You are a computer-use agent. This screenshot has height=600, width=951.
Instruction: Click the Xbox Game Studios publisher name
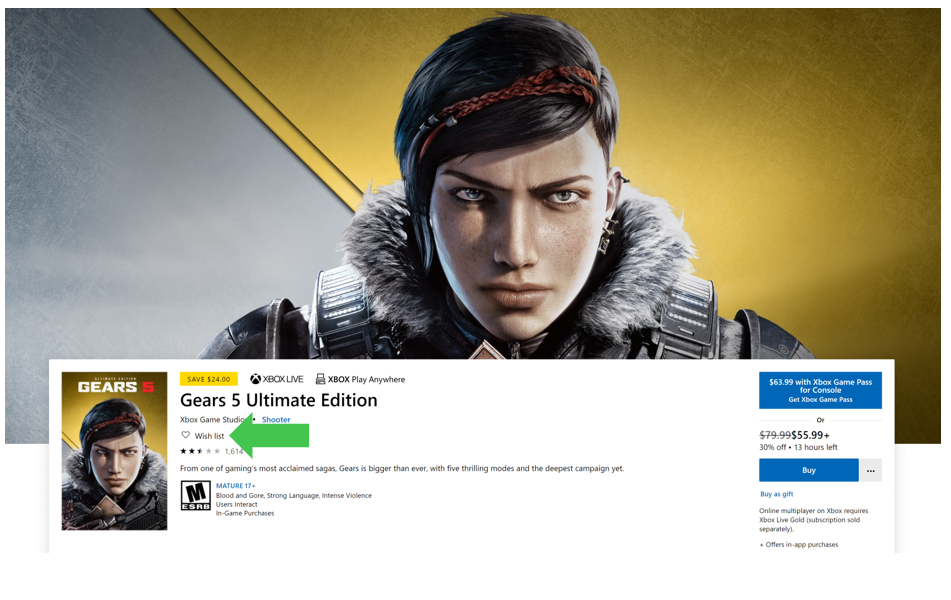(213, 419)
